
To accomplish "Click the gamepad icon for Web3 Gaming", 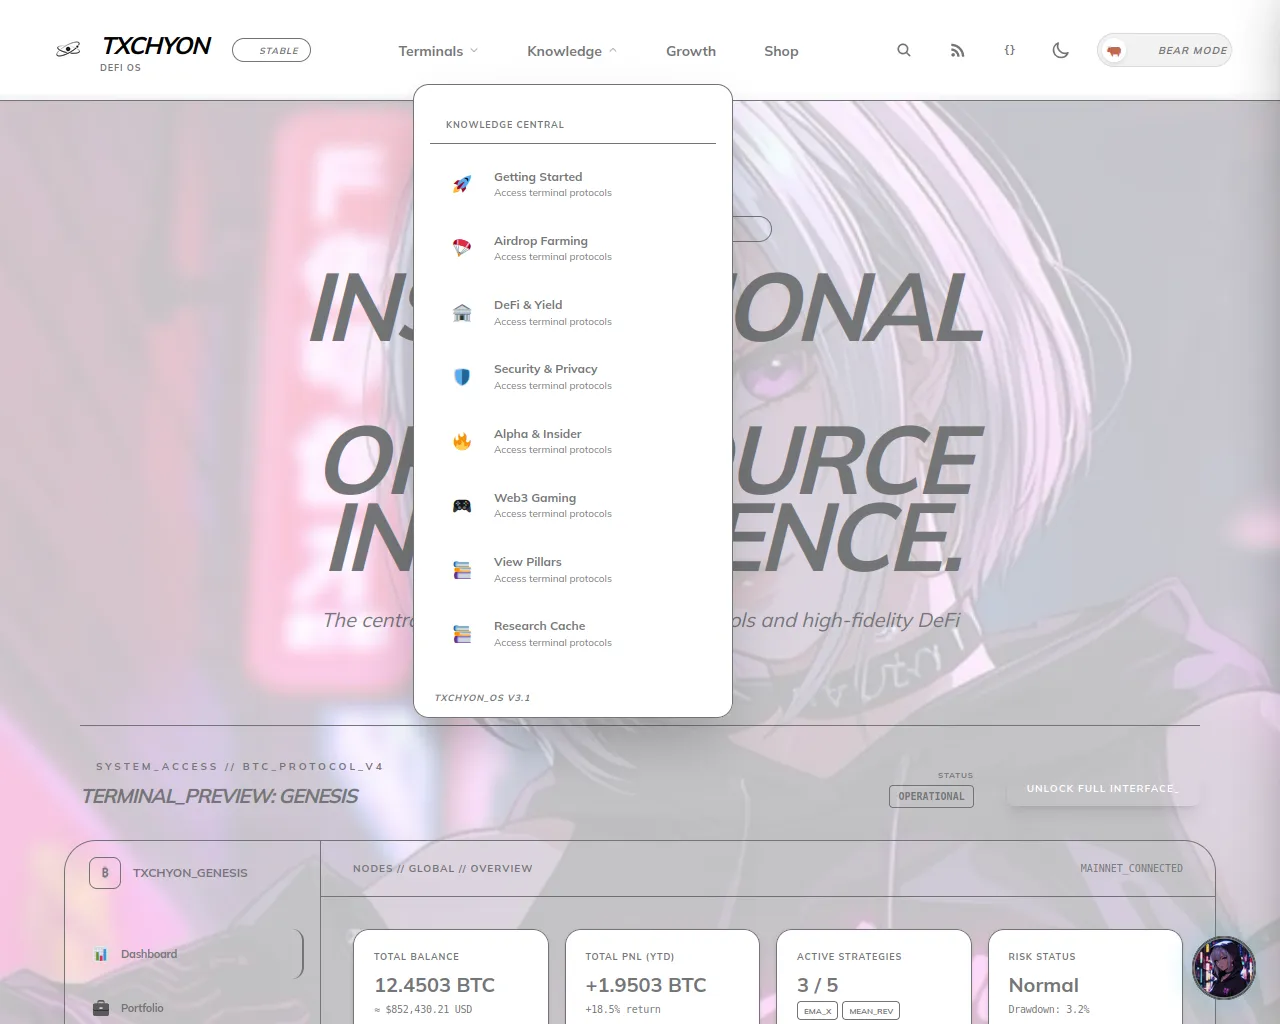I will point(462,505).
